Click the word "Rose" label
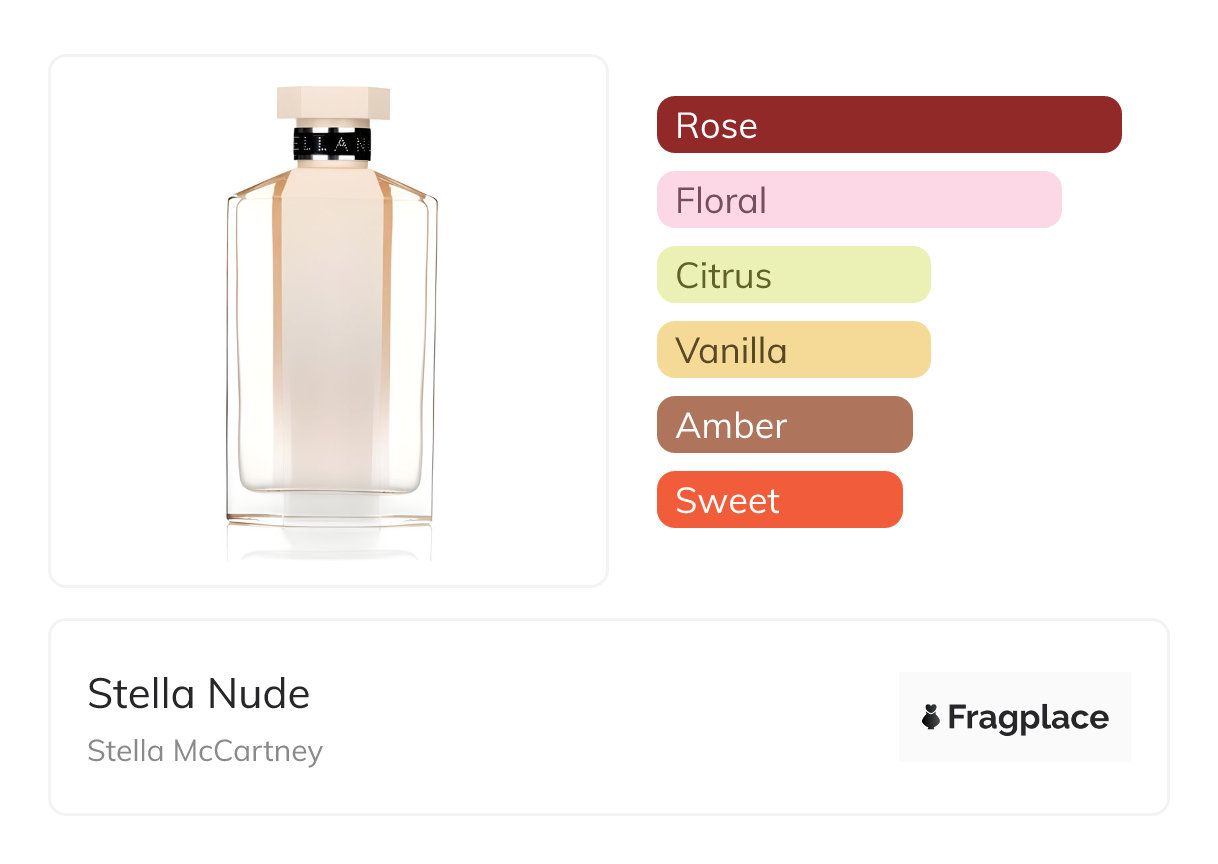Screen dimensions: 1218x864 coord(717,126)
